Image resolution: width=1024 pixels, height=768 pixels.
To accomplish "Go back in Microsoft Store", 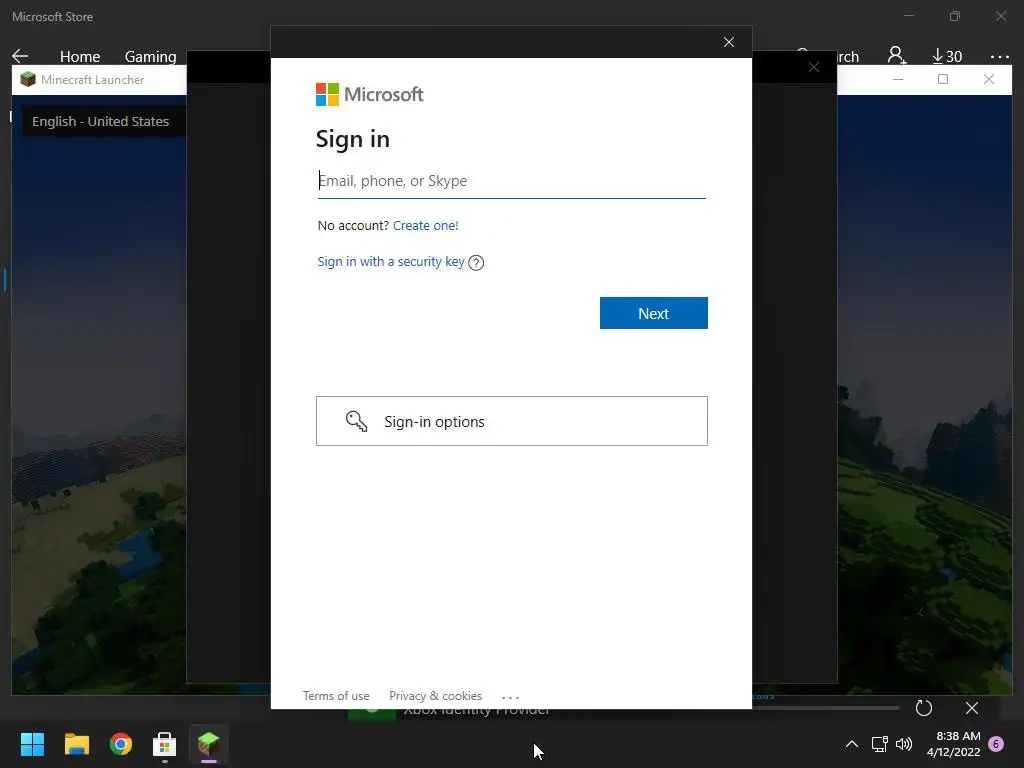I will pyautogui.click(x=20, y=56).
